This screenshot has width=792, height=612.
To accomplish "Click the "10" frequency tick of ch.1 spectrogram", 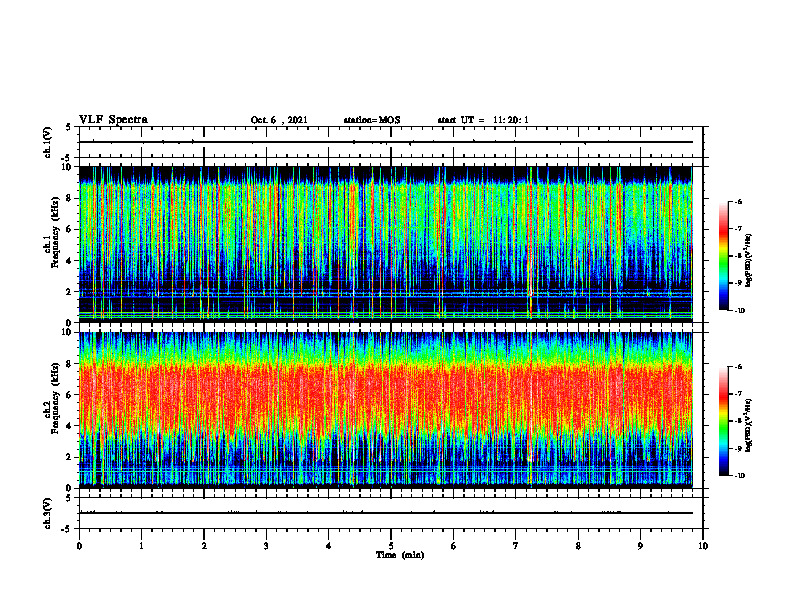I will pyautogui.click(x=68, y=167).
